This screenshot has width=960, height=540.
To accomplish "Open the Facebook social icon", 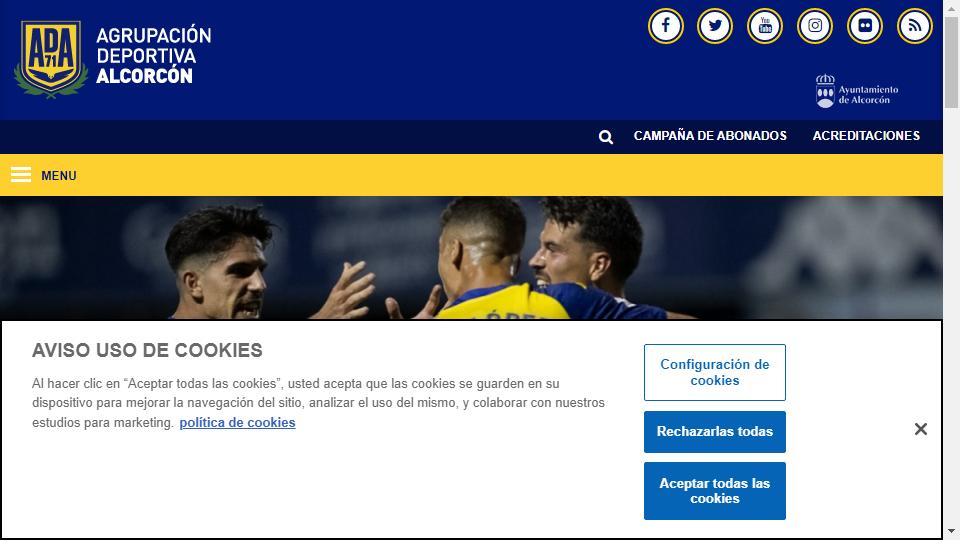I will (x=666, y=26).
